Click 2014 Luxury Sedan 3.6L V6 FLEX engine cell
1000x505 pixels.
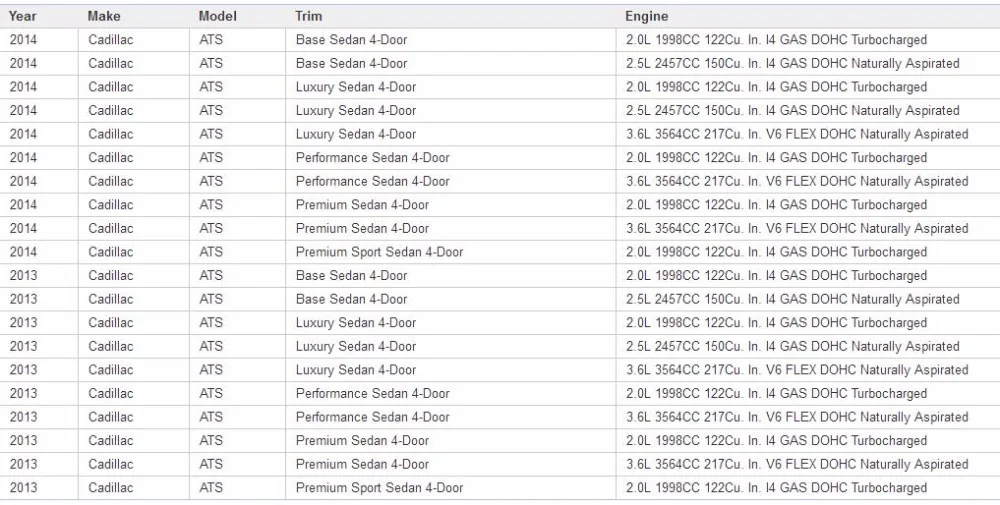(808, 135)
